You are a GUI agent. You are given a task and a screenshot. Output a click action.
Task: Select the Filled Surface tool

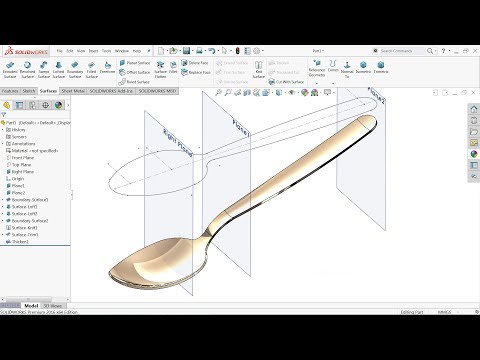pos(91,69)
